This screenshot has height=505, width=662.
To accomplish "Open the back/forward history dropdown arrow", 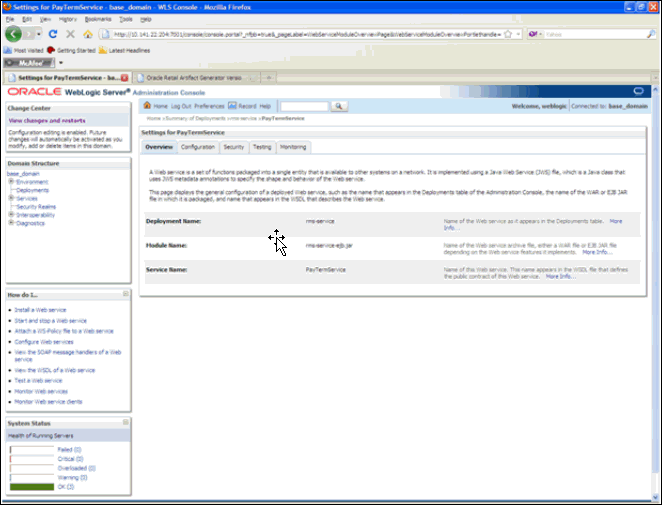I will (39, 34).
